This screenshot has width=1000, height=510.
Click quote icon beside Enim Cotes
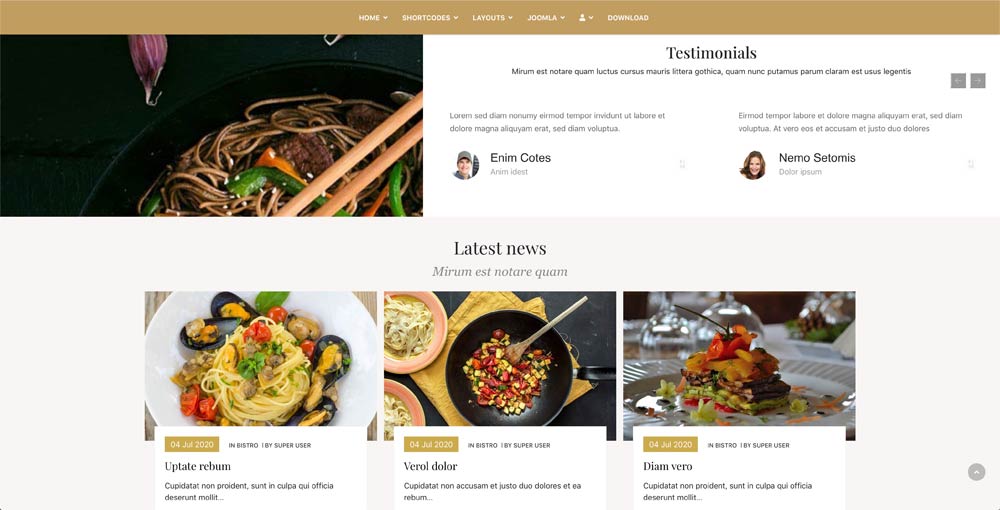(x=682, y=164)
